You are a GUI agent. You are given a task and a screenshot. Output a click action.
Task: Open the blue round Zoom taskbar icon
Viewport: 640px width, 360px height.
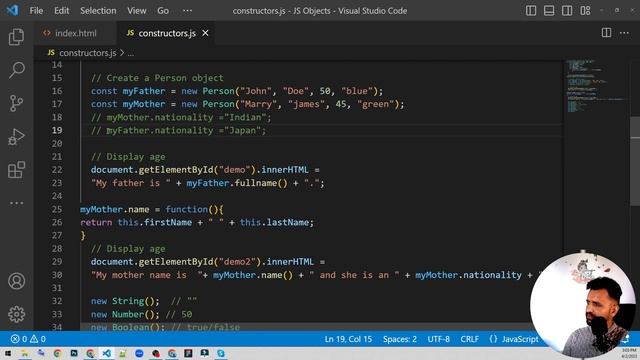coord(139,353)
